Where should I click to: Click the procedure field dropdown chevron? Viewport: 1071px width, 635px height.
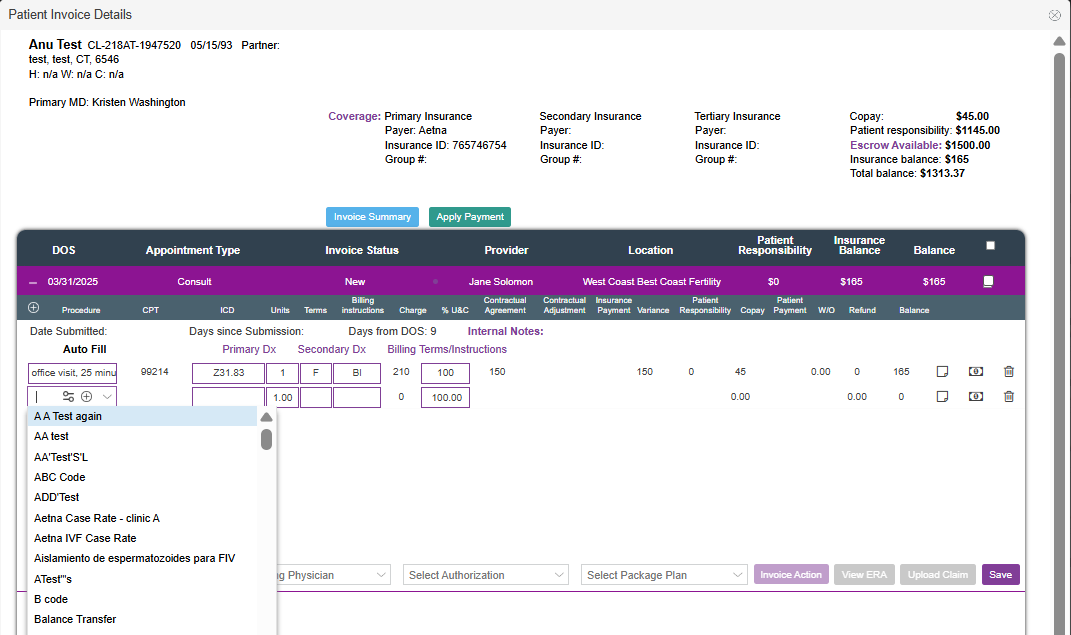point(107,397)
